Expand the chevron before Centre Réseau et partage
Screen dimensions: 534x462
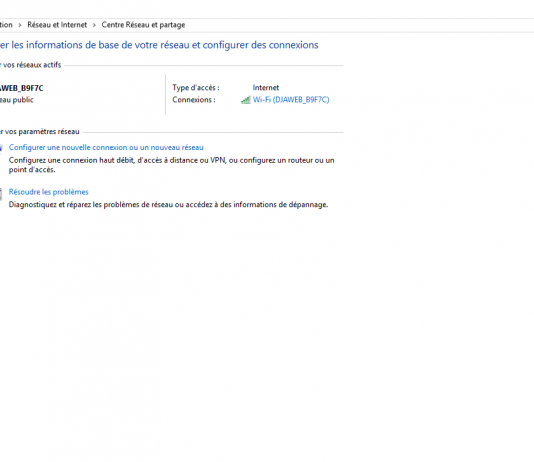point(94,25)
